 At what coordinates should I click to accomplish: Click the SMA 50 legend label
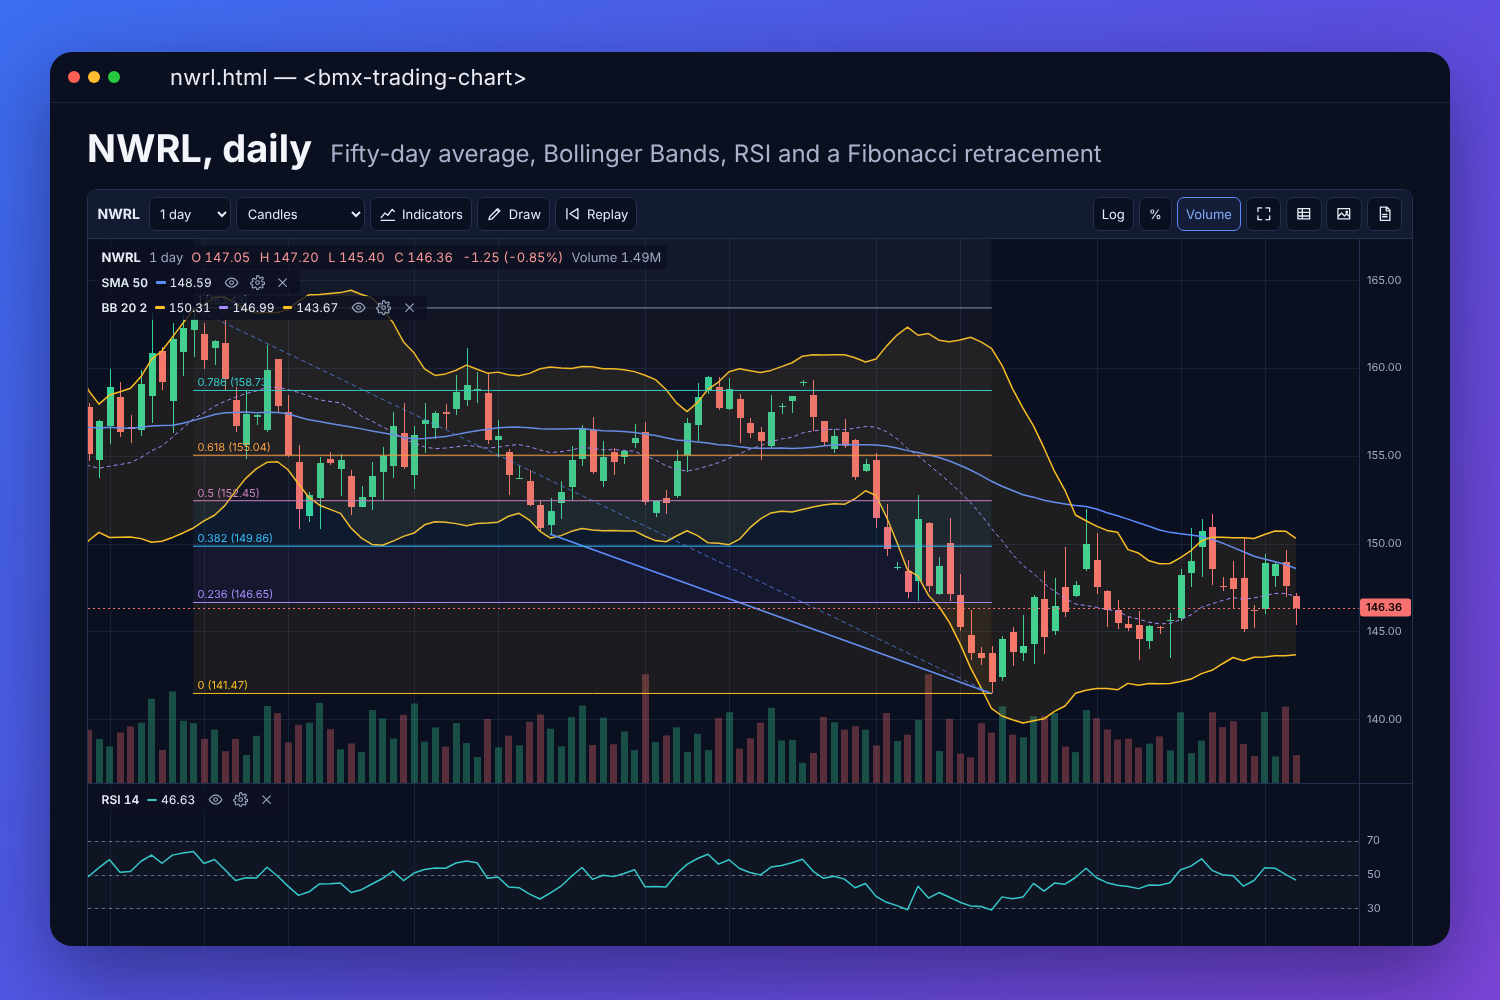click(124, 283)
